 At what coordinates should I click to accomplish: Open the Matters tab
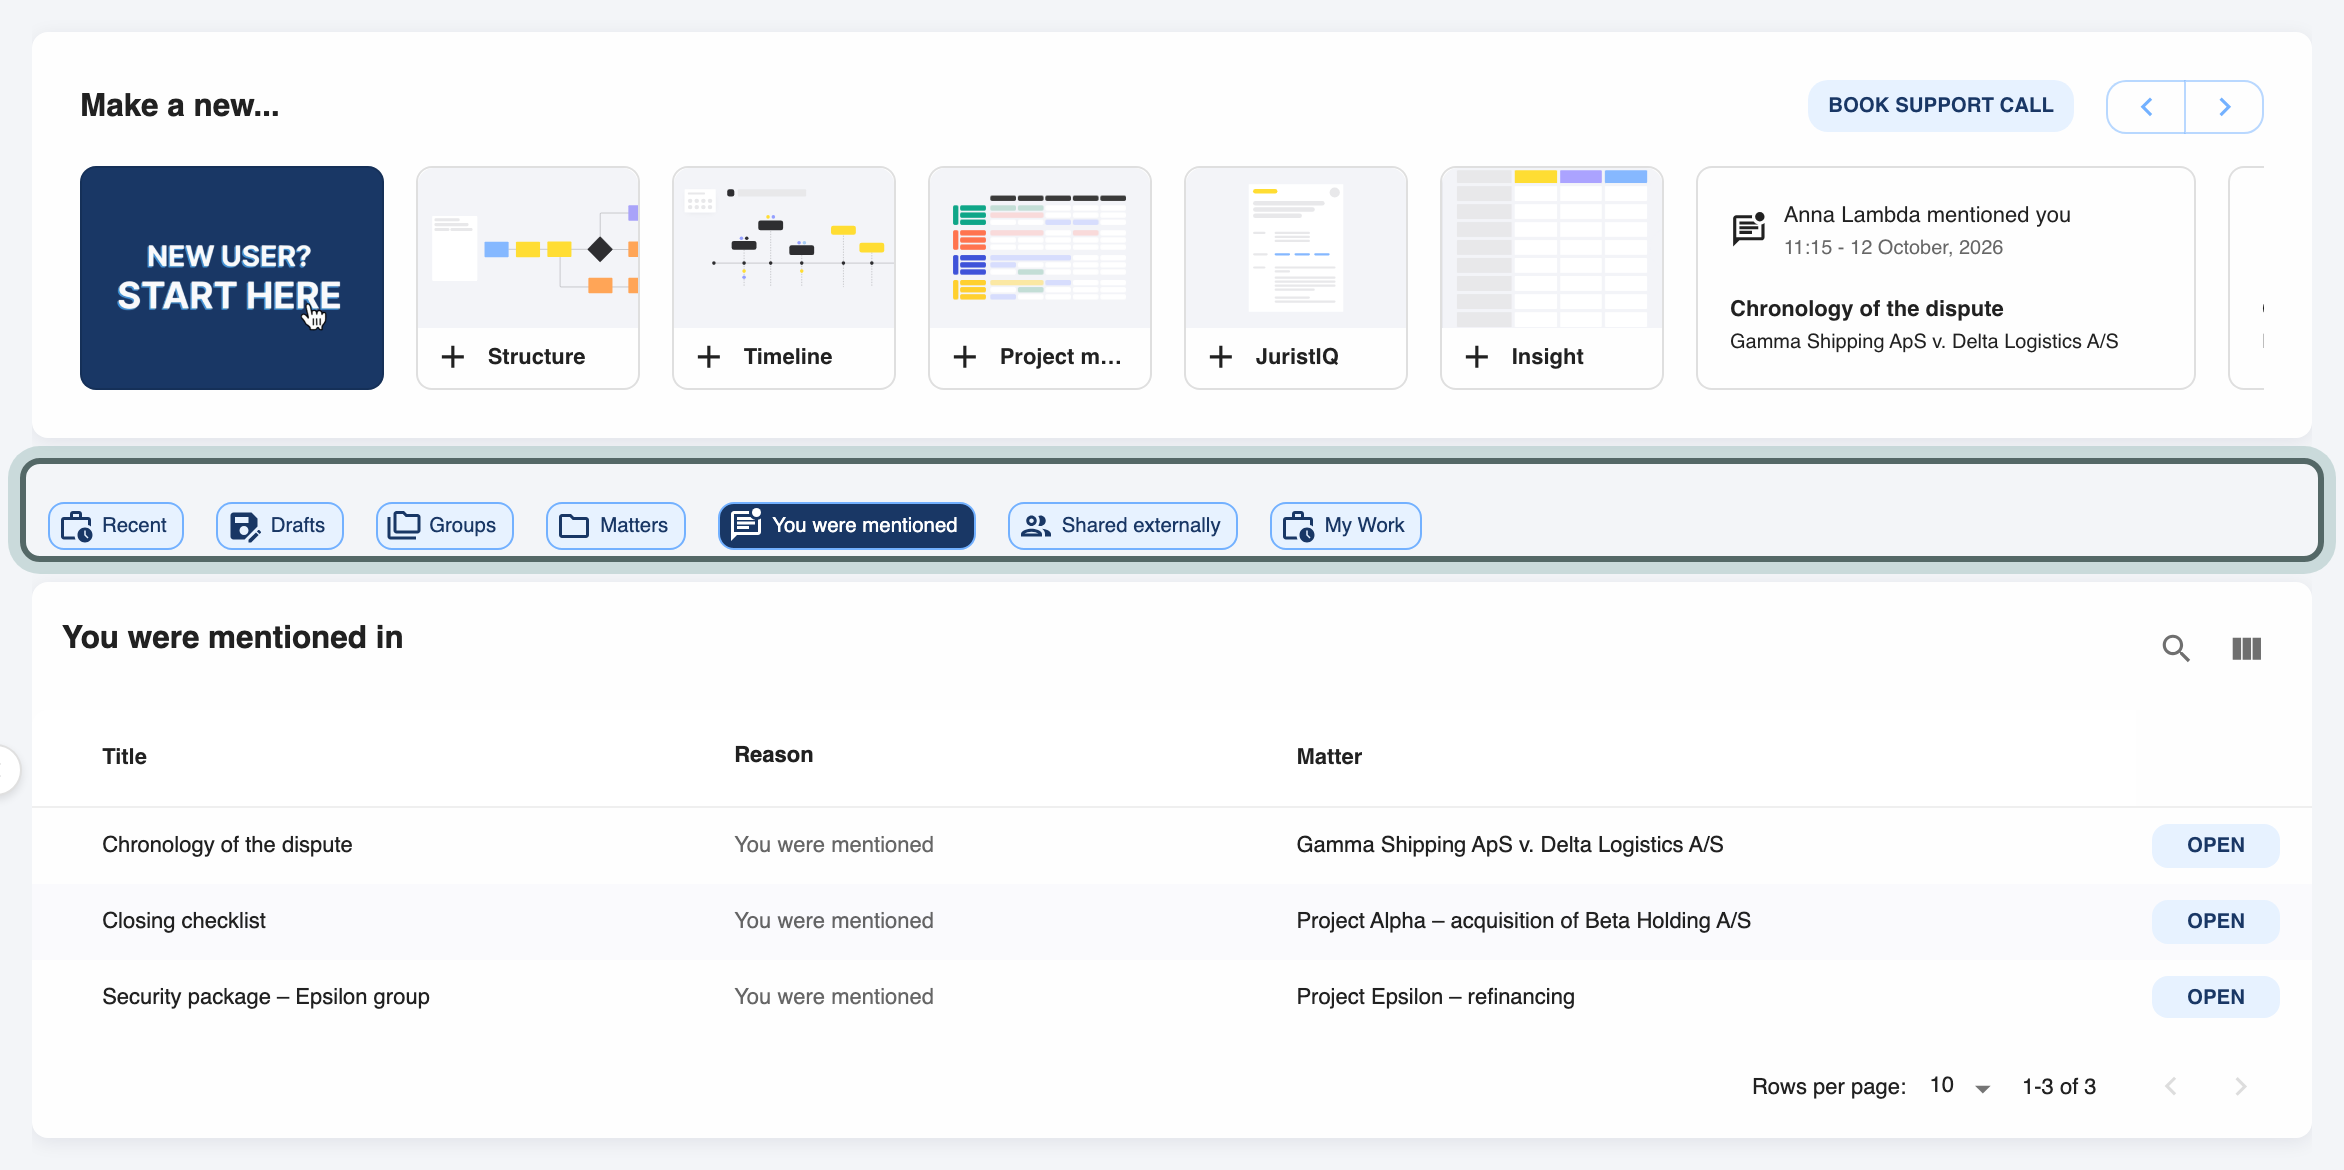click(616, 526)
